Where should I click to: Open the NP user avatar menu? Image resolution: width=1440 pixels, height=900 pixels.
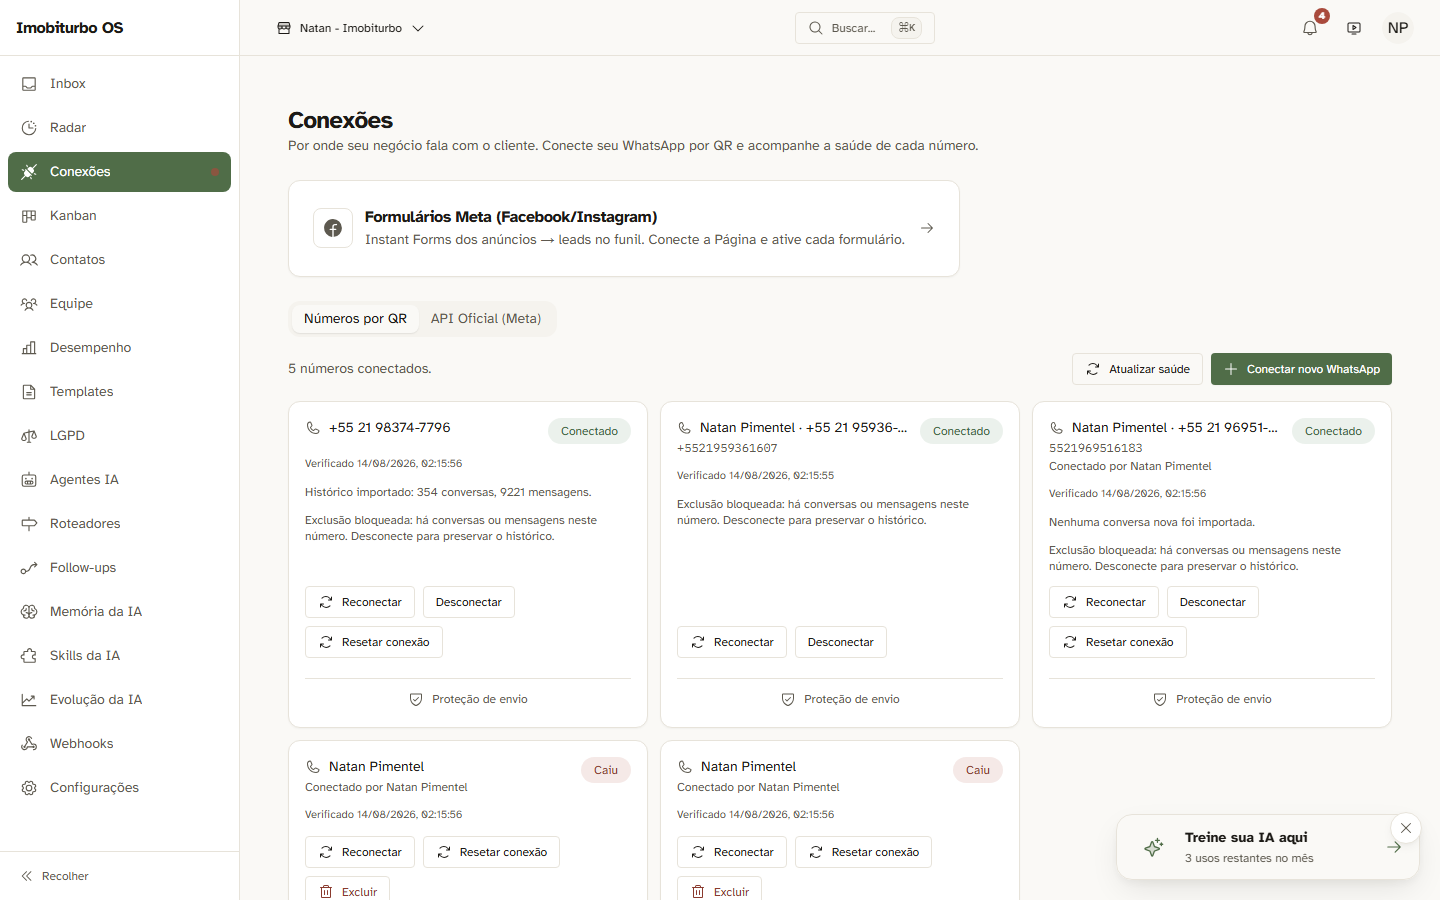1398,28
